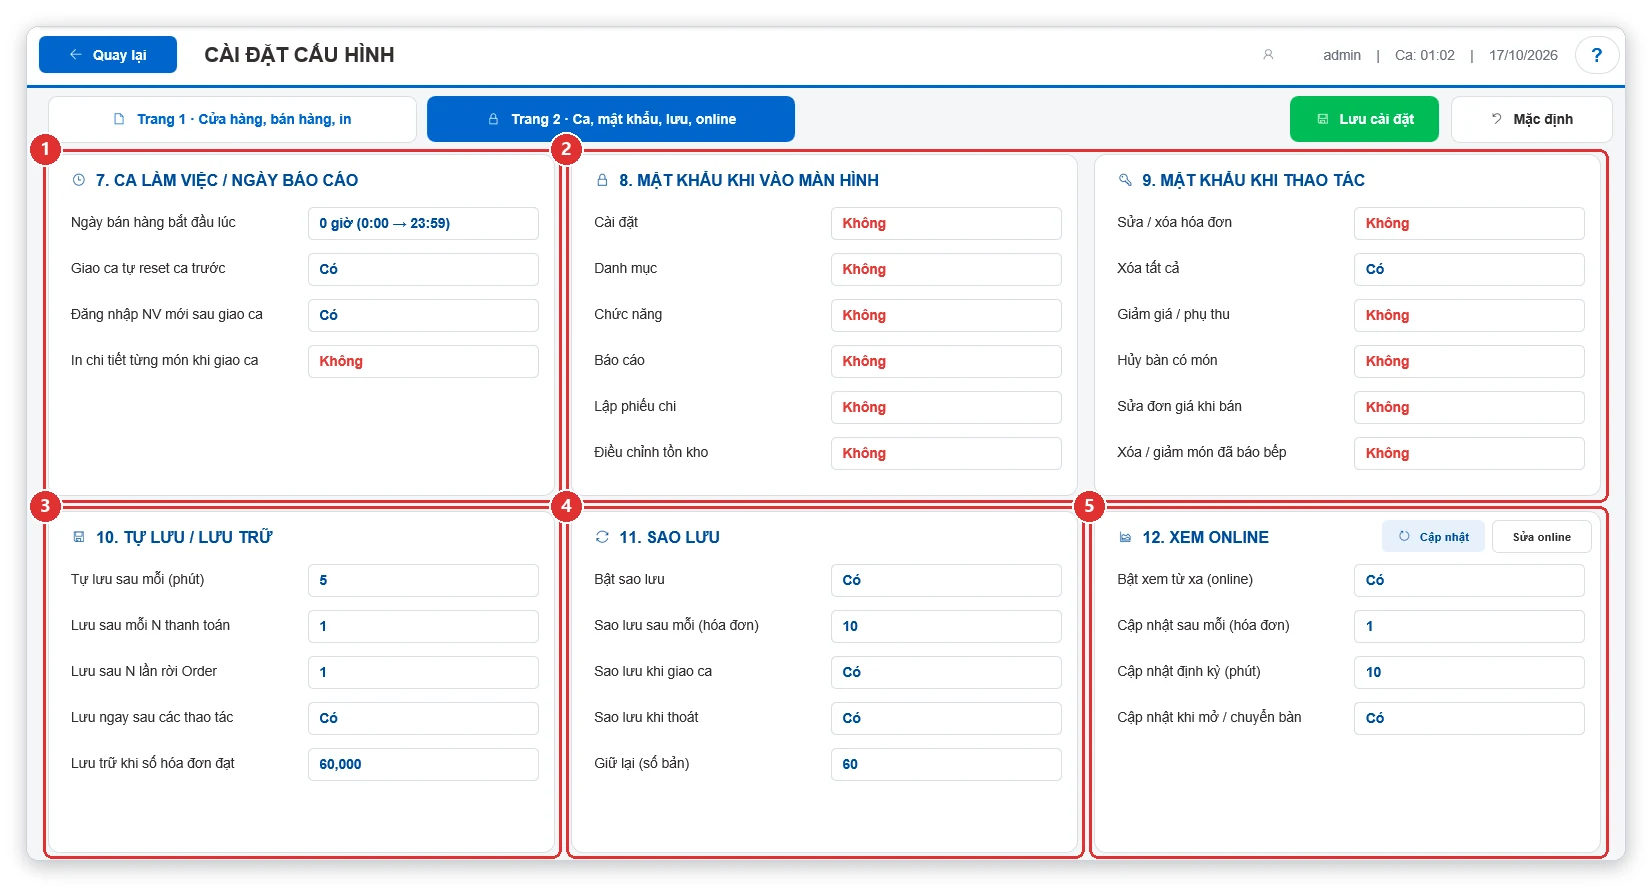Click the admin user profile icon
This screenshot has width=1652, height=887.
(x=1268, y=55)
